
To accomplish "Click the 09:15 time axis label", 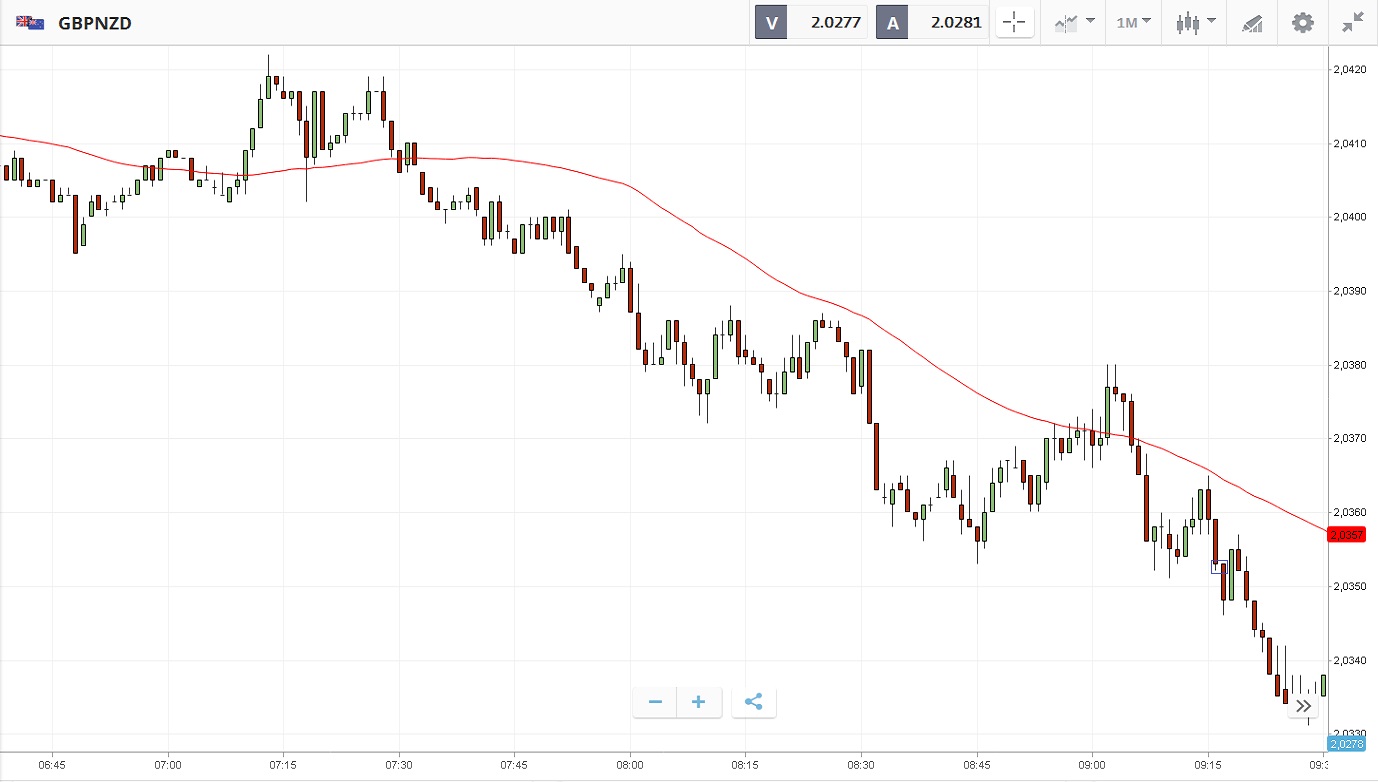I will [1207, 765].
